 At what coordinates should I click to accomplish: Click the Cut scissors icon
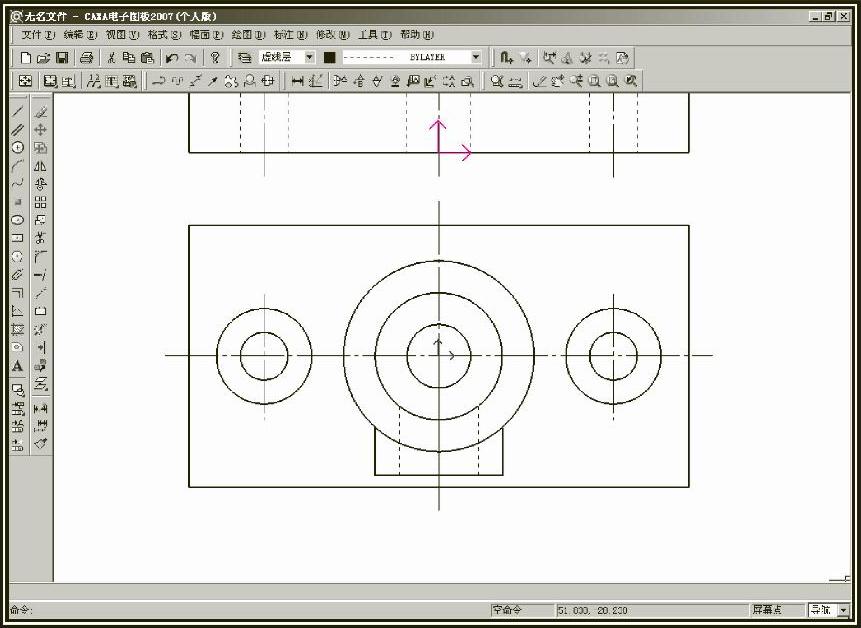point(111,58)
